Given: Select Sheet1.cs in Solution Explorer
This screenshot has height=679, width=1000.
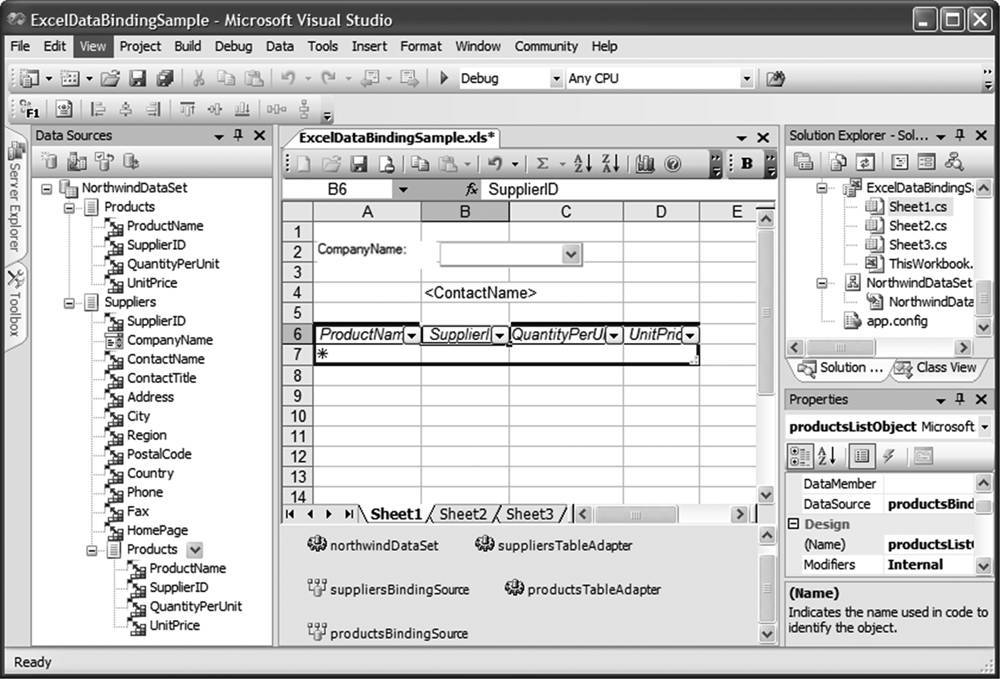Looking at the screenshot, I should pos(917,206).
